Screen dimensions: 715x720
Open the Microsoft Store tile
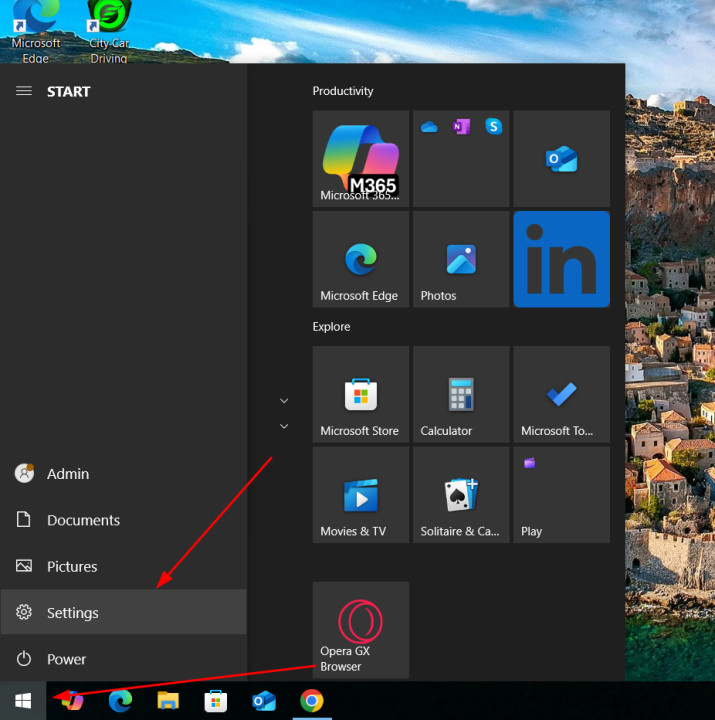[x=360, y=394]
